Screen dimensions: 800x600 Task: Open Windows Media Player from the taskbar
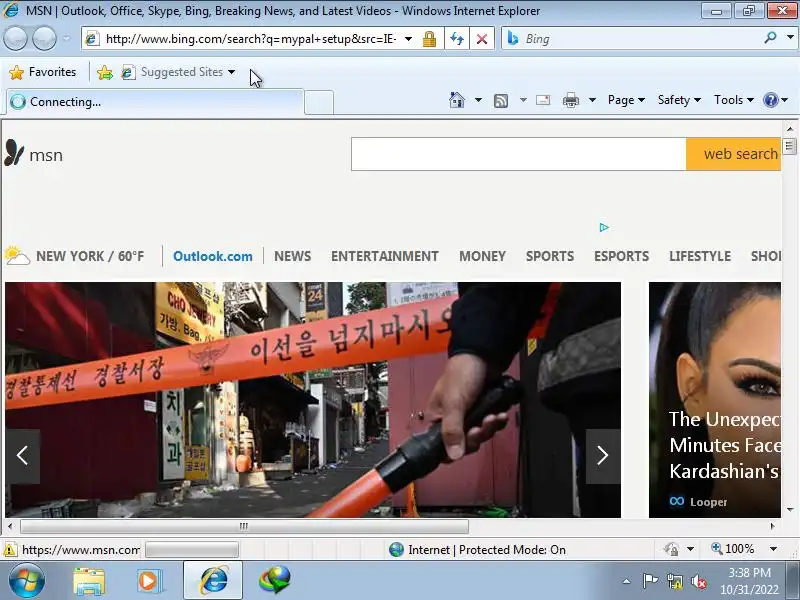coord(148,581)
